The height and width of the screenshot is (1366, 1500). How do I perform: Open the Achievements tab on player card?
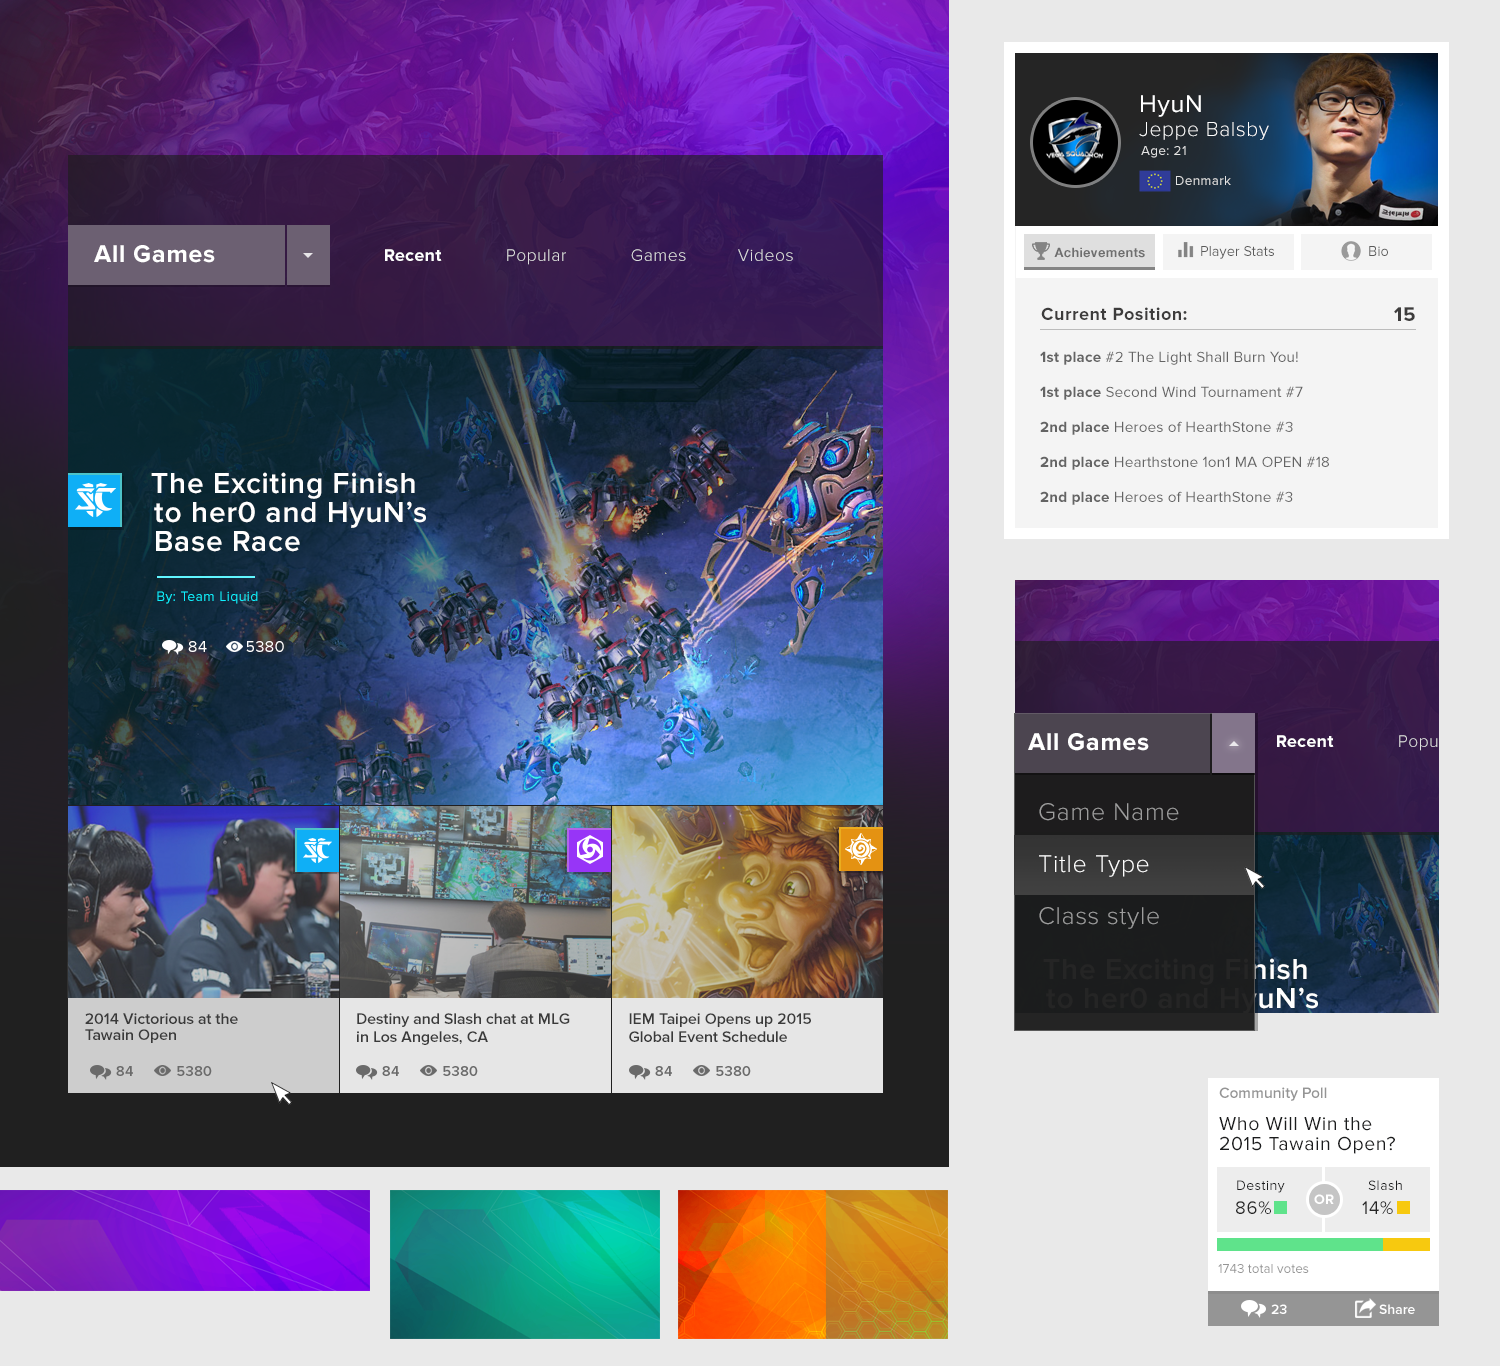(x=1089, y=252)
